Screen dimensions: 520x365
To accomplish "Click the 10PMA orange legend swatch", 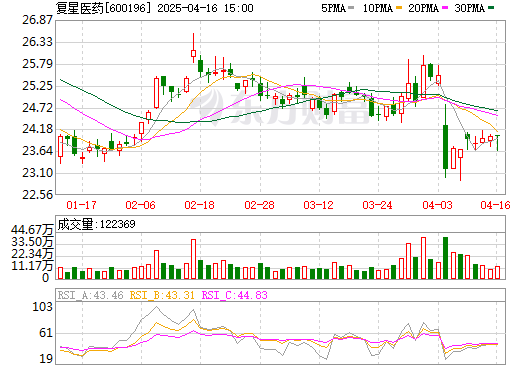I will point(399,8).
